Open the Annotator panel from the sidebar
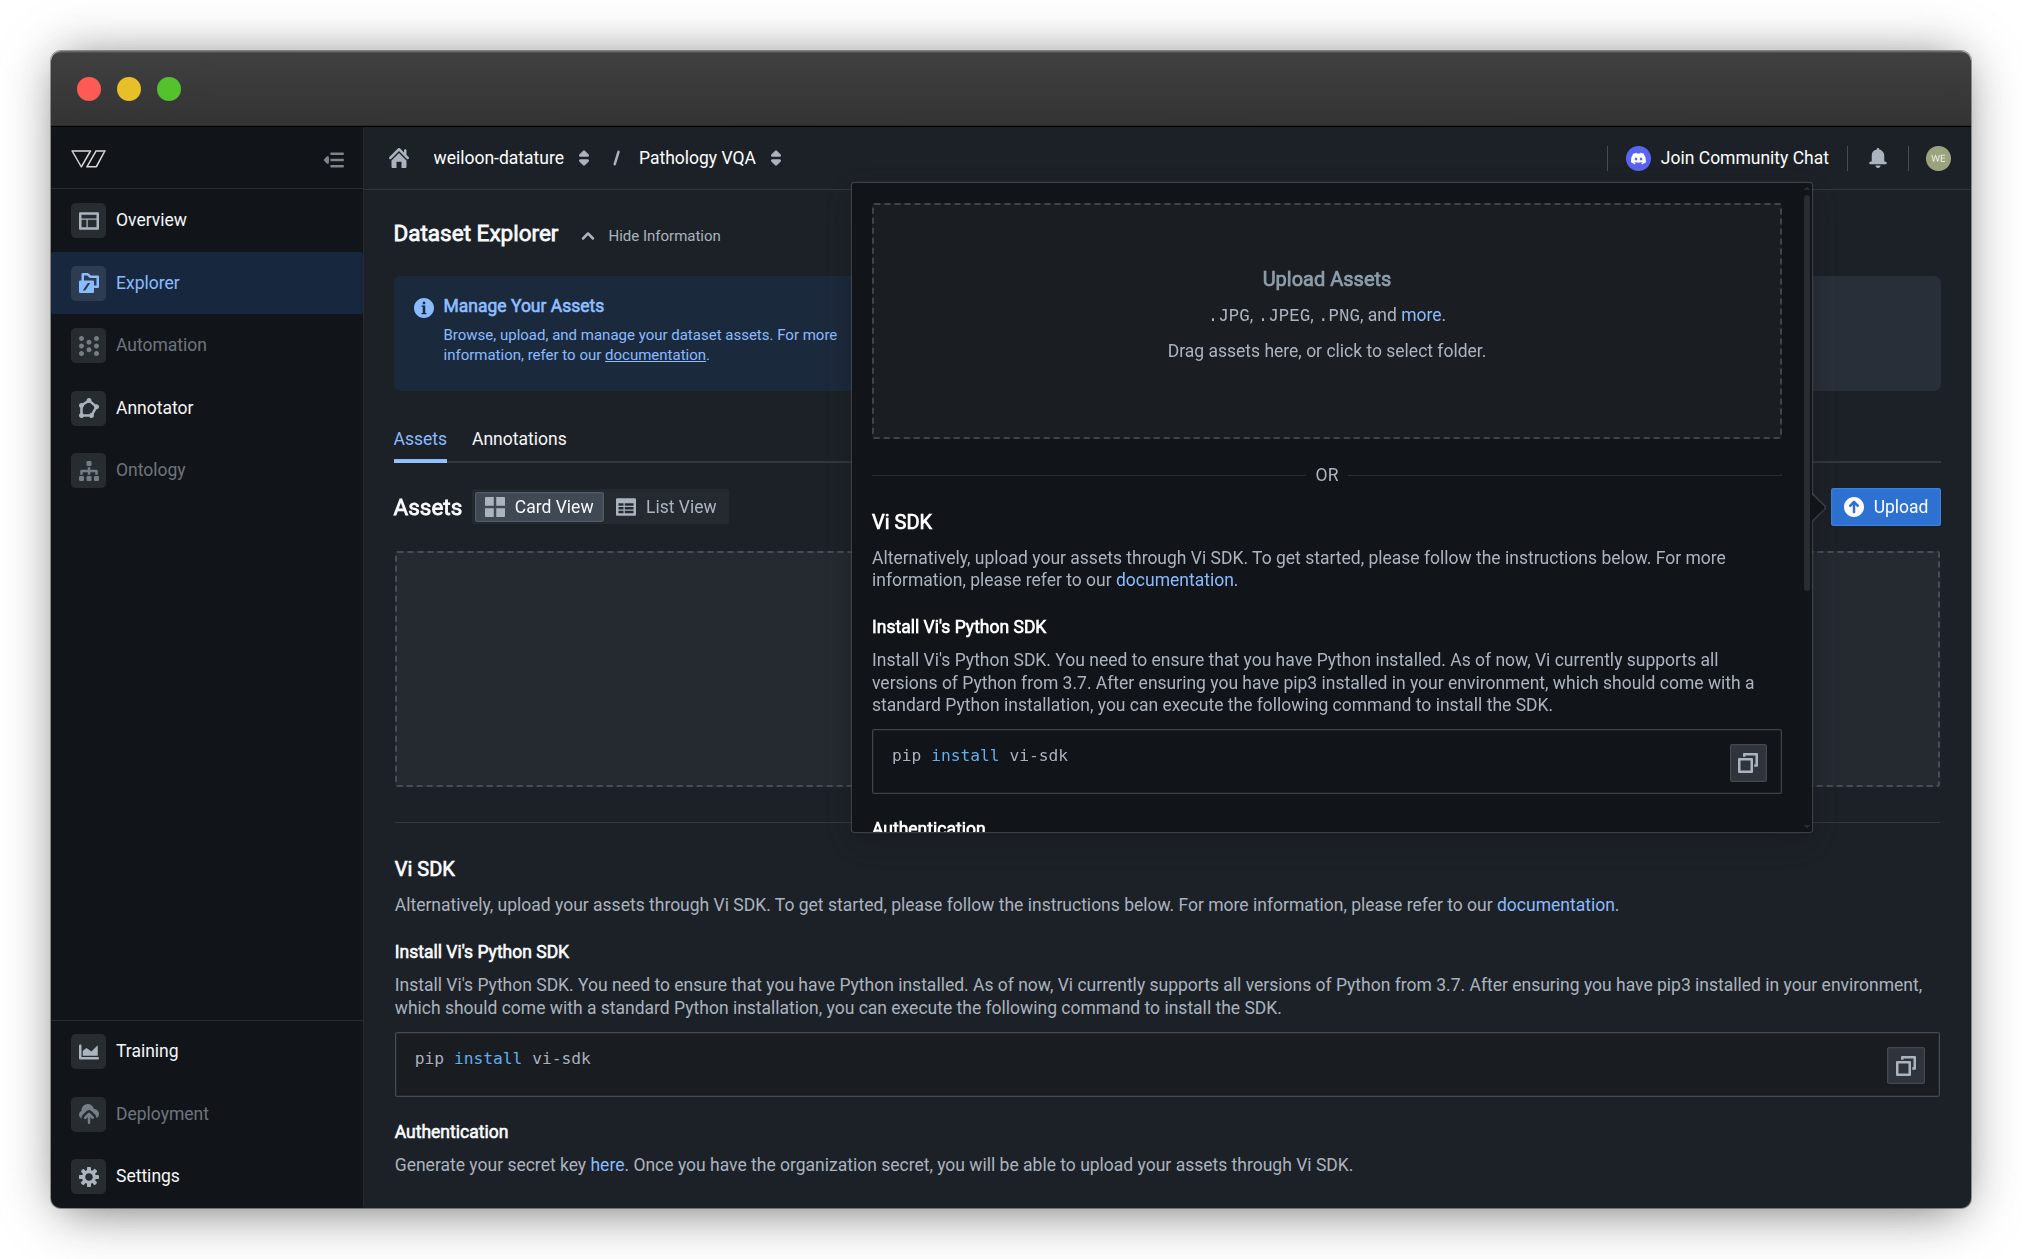This screenshot has width=2022, height=1259. [155, 407]
